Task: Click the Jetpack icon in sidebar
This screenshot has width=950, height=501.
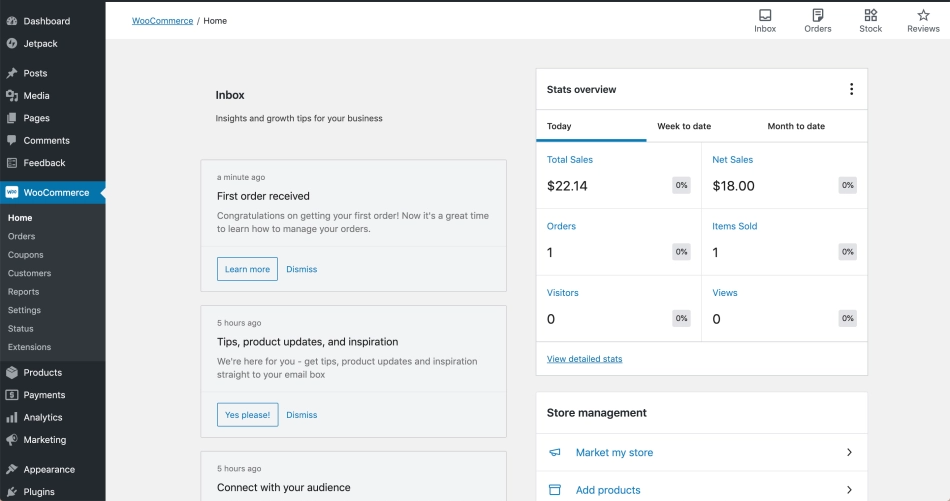Action: point(12,44)
